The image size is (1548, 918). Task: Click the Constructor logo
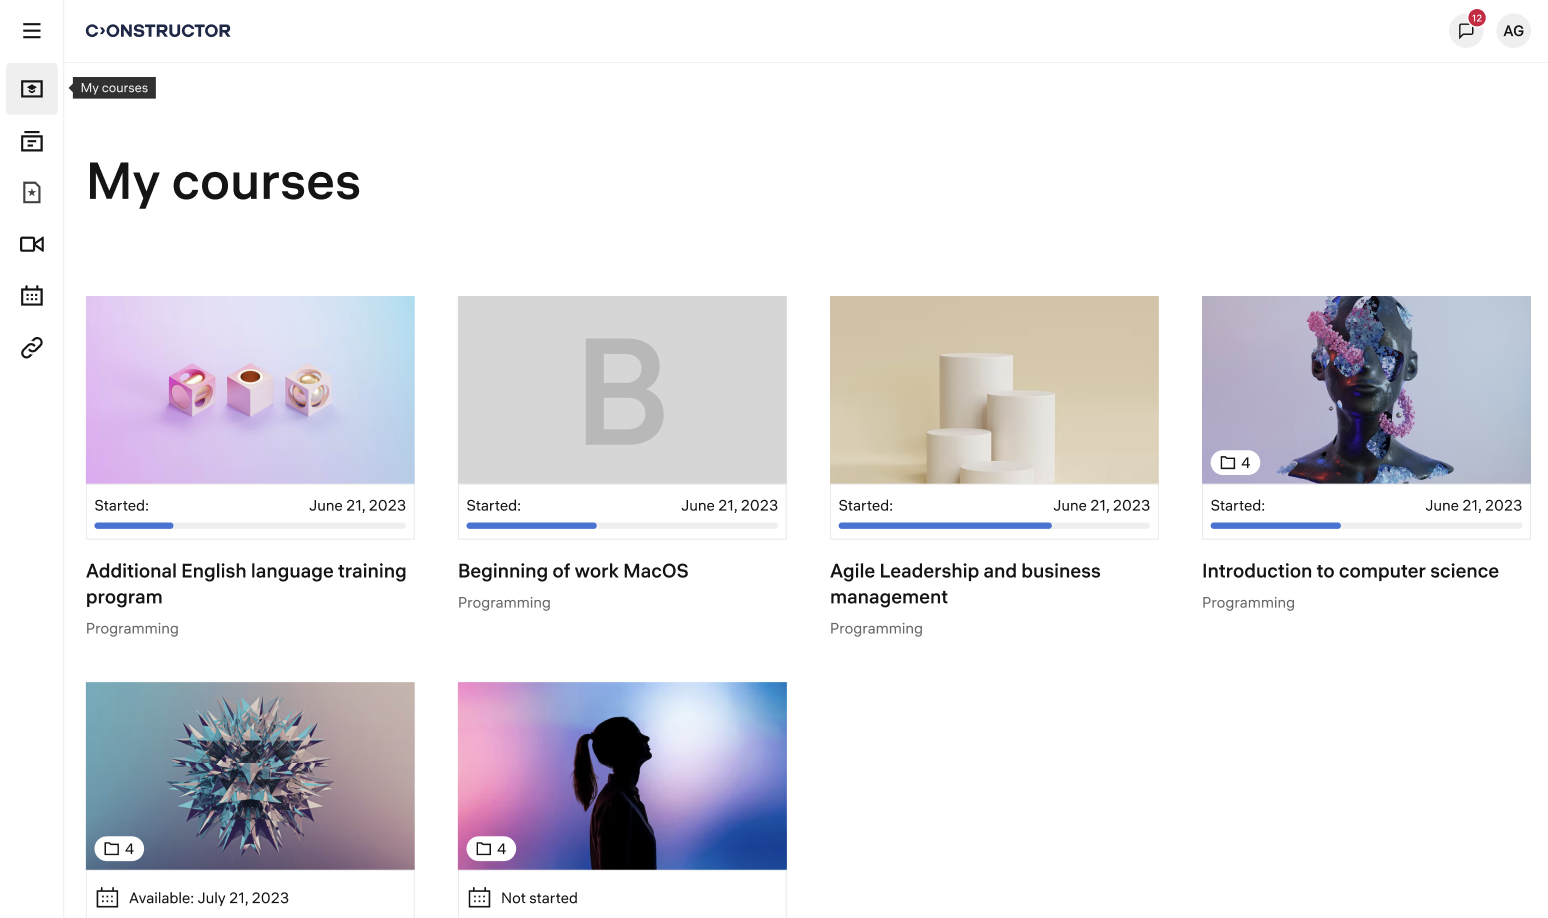(158, 30)
